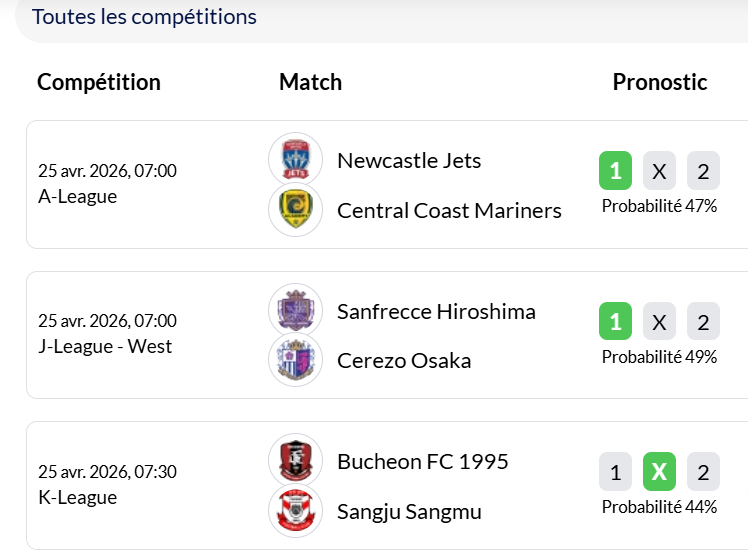Choose prediction 2 for Bucheon FC match
The image size is (748, 554).
[x=703, y=472]
